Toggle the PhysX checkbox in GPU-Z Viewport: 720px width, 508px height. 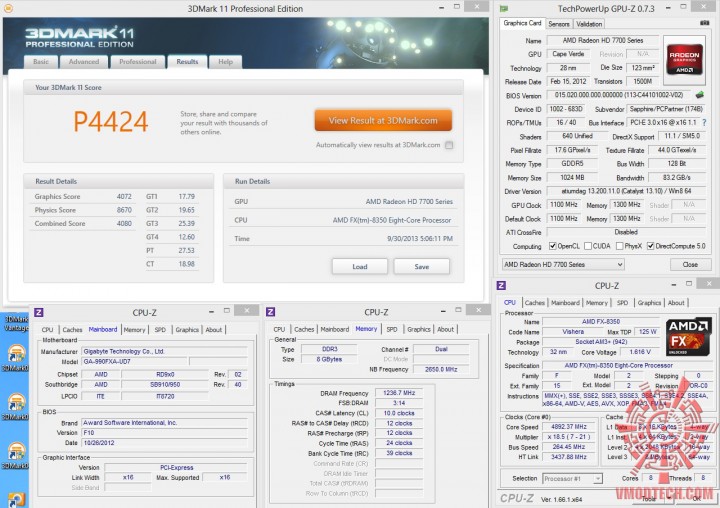[619, 246]
